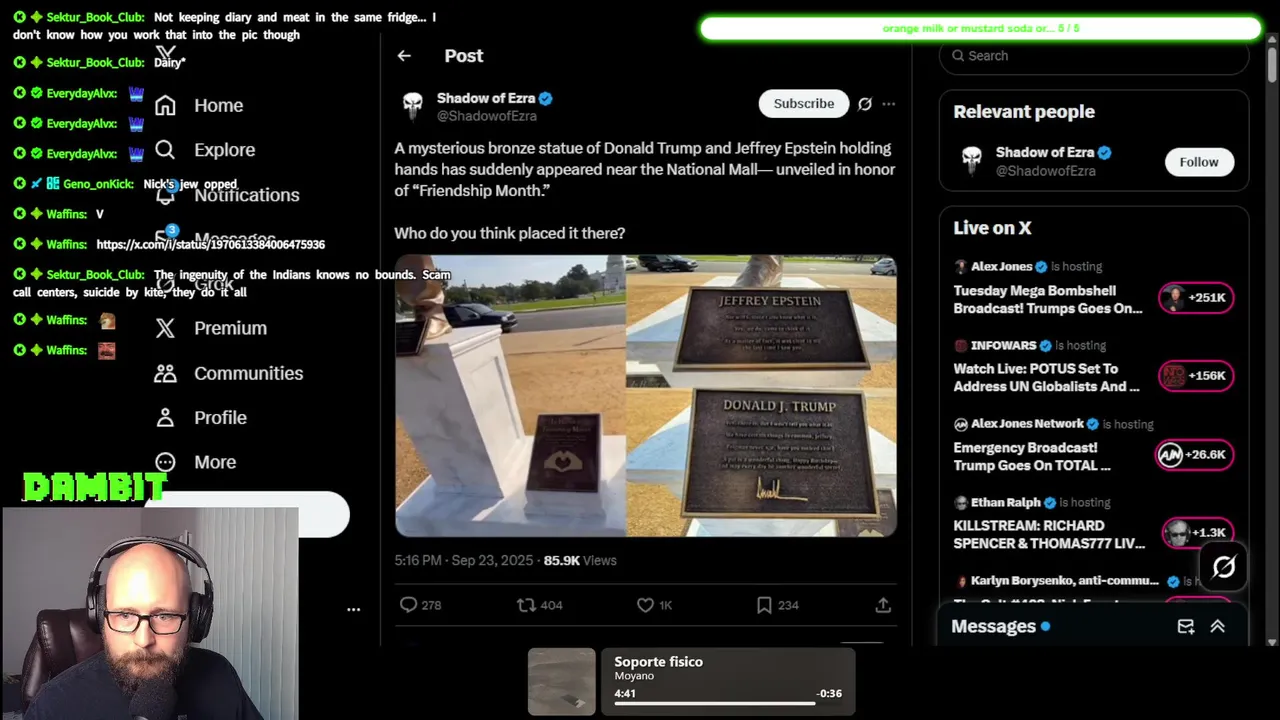Click the three dots beside webcam

(353, 609)
